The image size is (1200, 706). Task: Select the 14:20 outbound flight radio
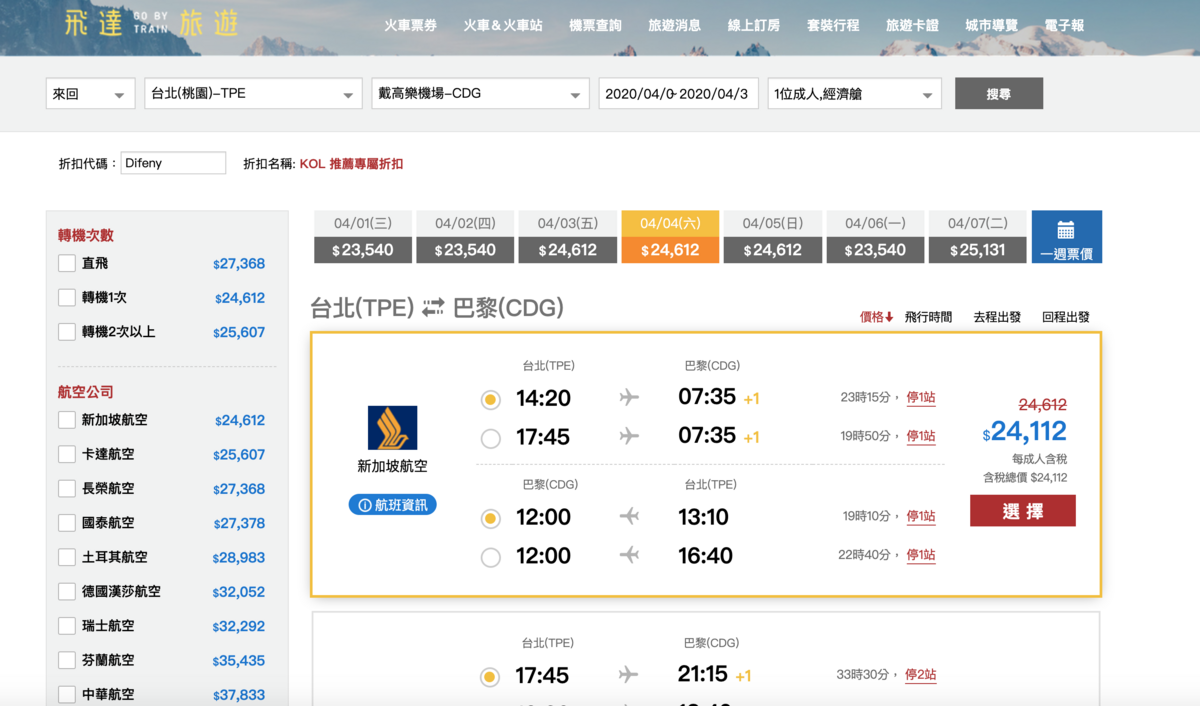(x=490, y=399)
